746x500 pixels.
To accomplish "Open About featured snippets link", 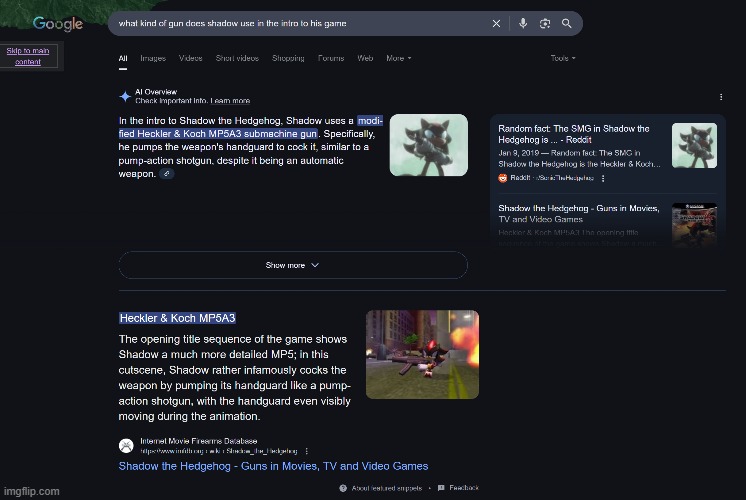I will (386, 488).
